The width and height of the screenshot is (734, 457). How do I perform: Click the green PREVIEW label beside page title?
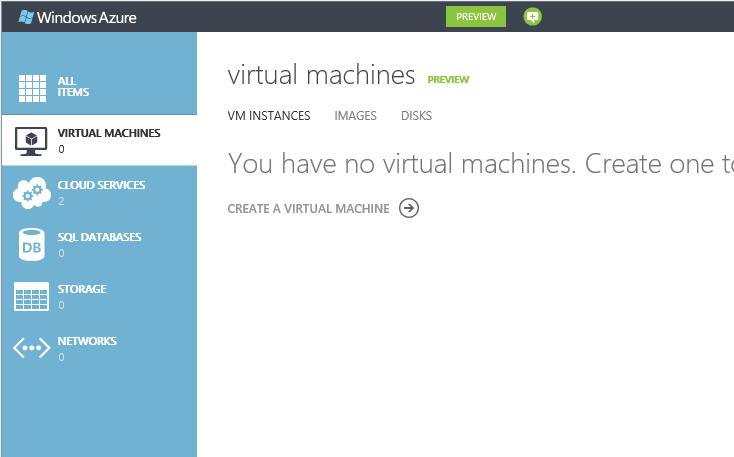(x=448, y=80)
